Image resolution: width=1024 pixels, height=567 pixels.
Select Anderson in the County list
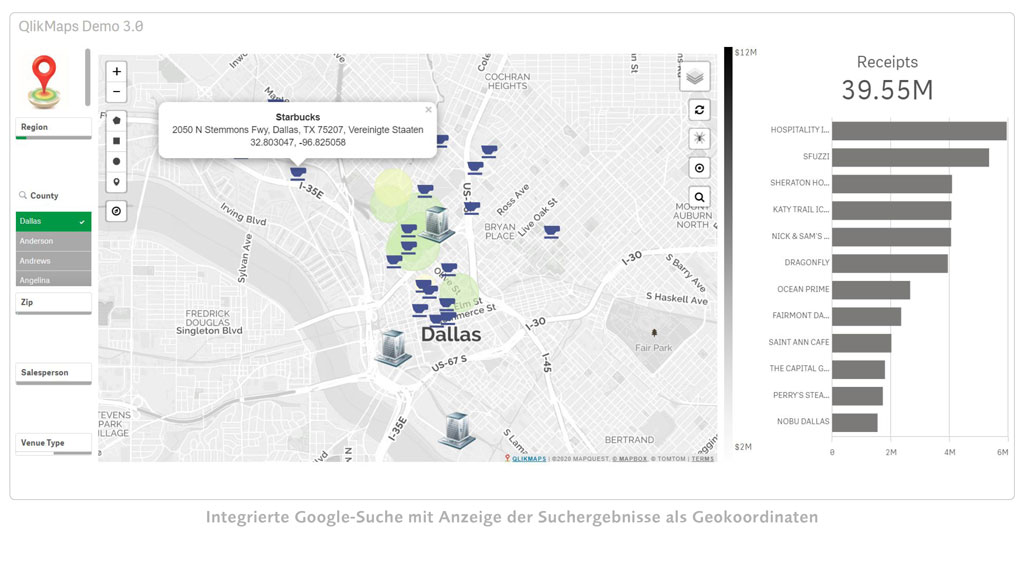click(54, 241)
